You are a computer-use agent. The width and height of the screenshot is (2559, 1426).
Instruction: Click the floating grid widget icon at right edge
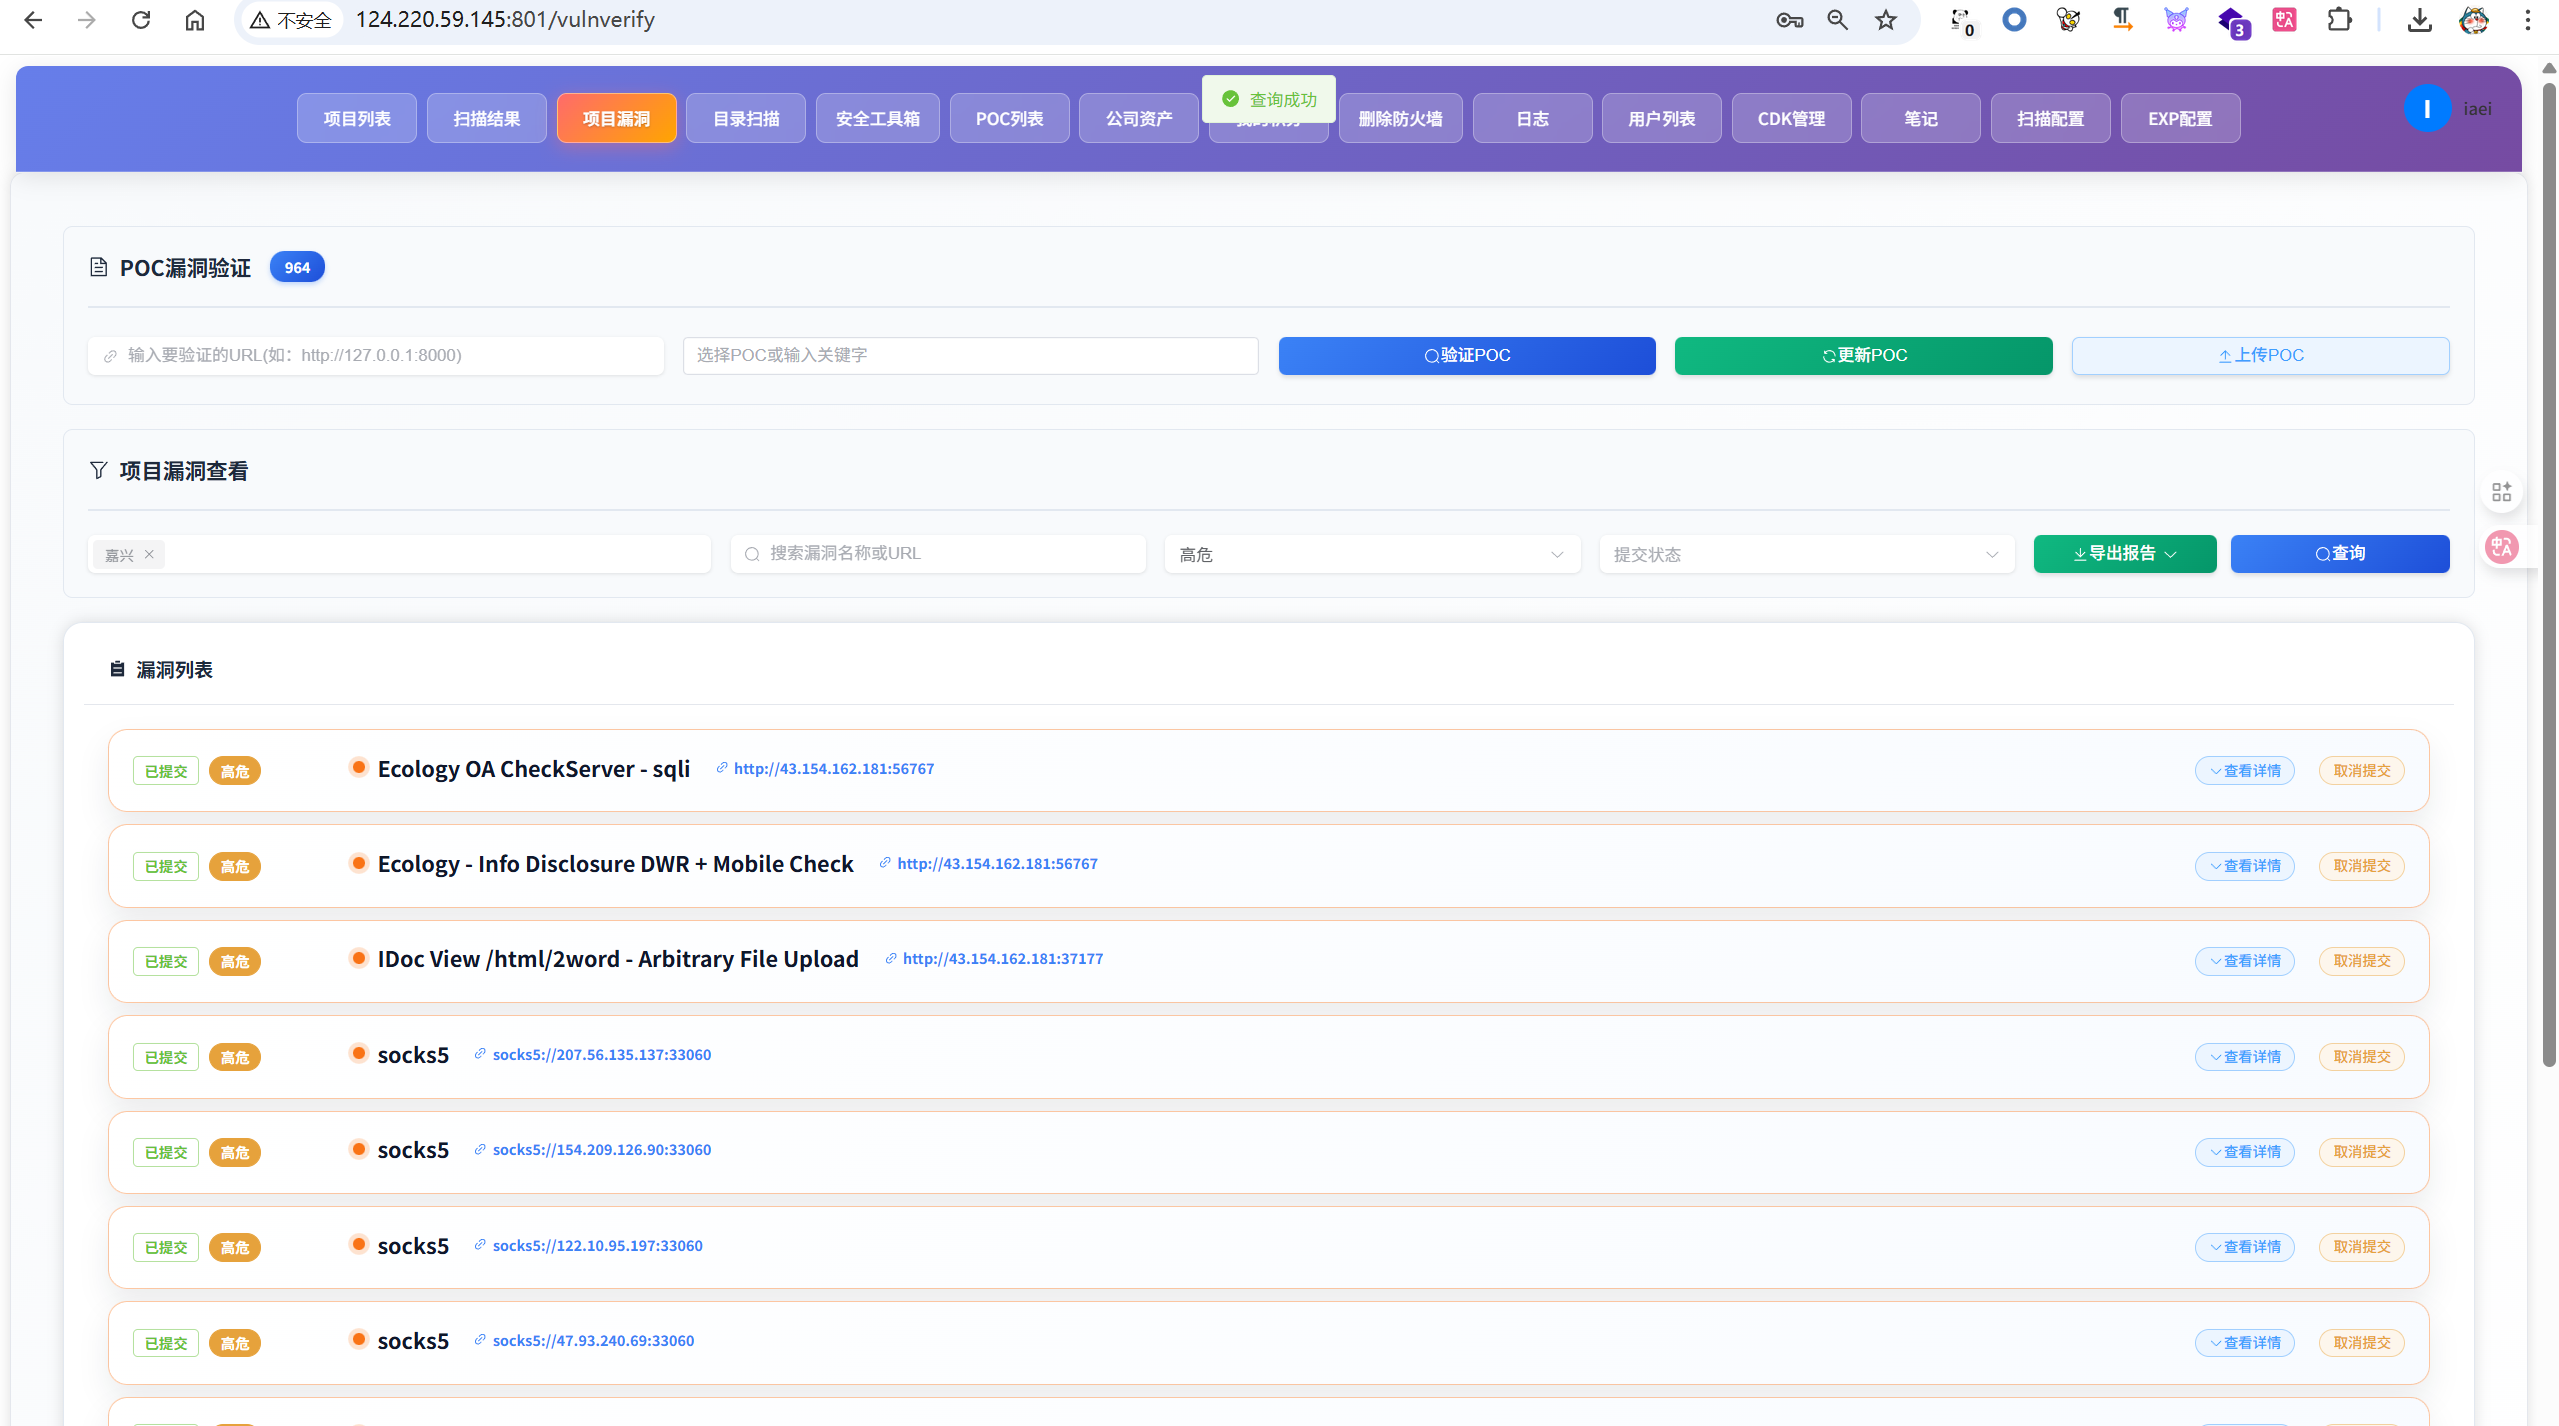pos(2502,492)
